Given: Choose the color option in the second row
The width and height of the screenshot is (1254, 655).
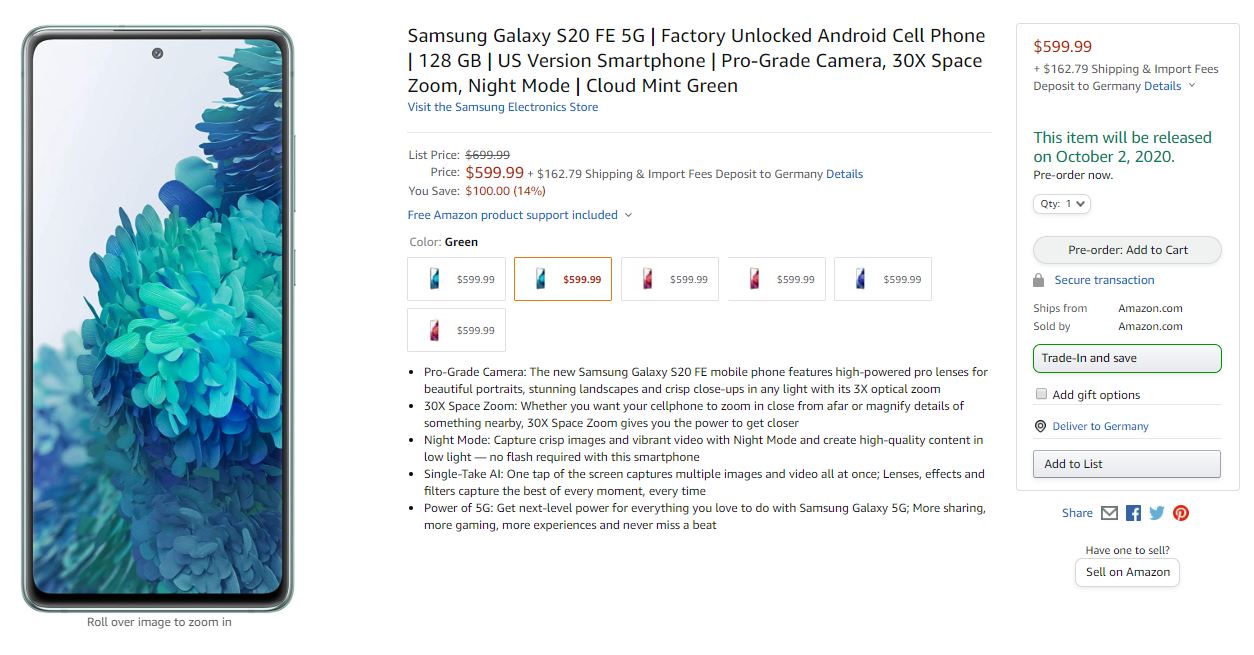Looking at the screenshot, I should coord(456,330).
